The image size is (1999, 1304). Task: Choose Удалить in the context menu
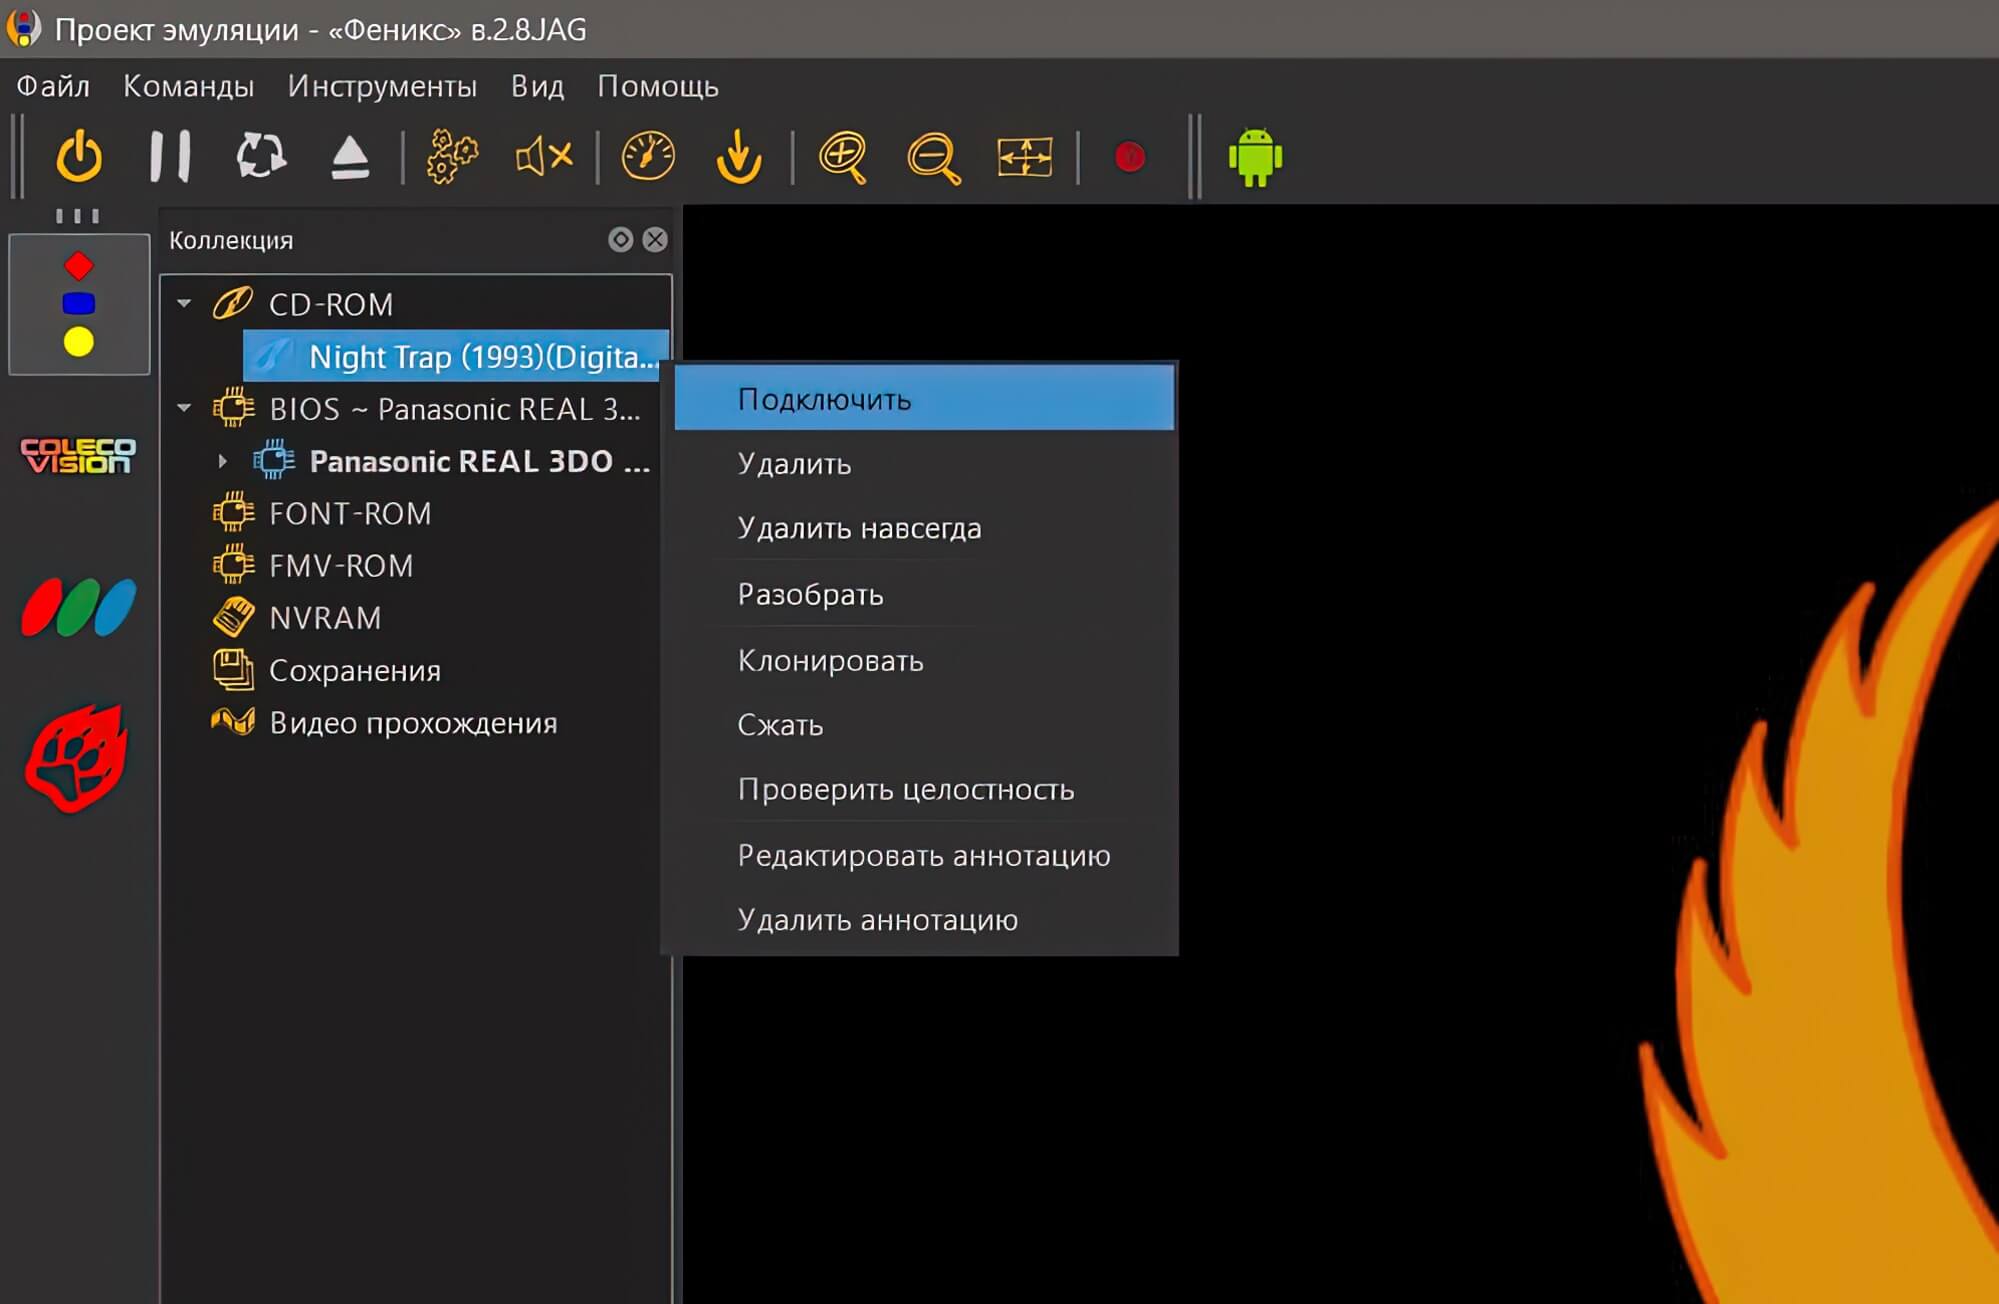pyautogui.click(x=924, y=464)
